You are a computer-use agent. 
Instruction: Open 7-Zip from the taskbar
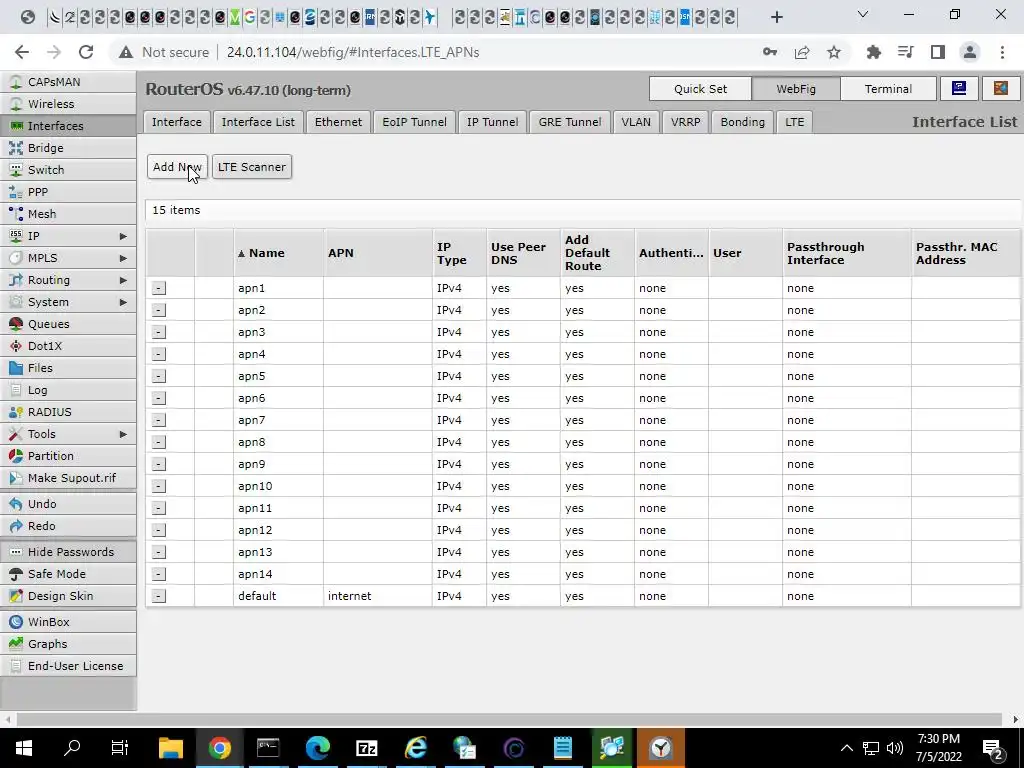point(366,748)
